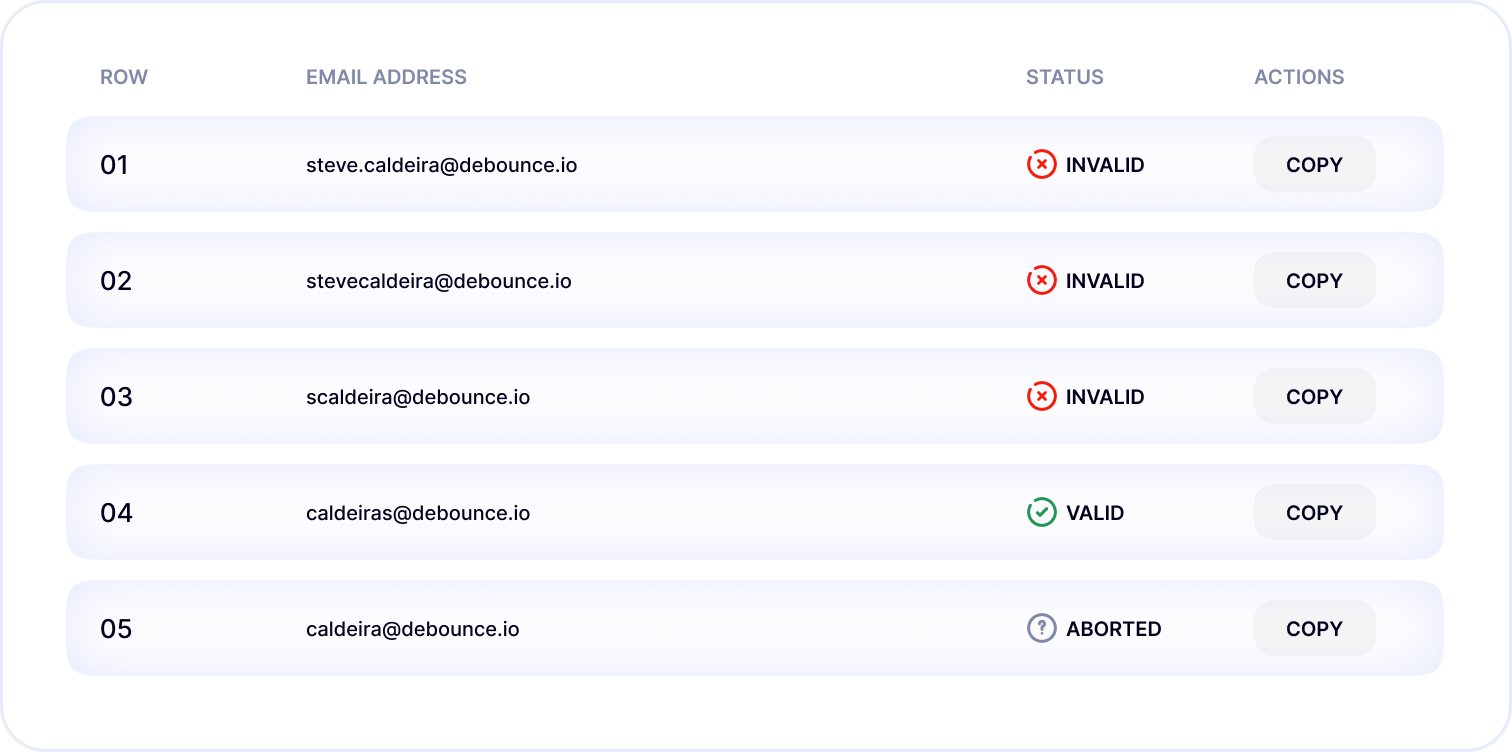
Task: Click the red invalid icon in row 01
Action: 1041,165
